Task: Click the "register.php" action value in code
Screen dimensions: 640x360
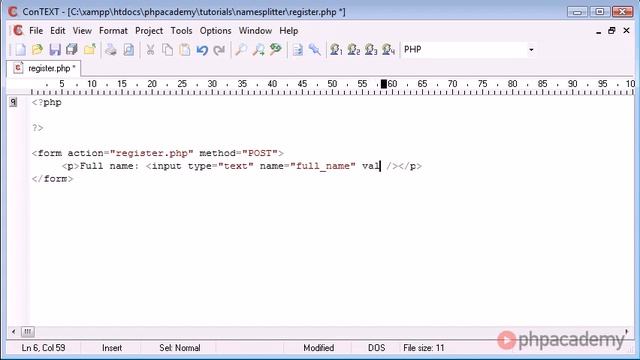Action: 151,153
